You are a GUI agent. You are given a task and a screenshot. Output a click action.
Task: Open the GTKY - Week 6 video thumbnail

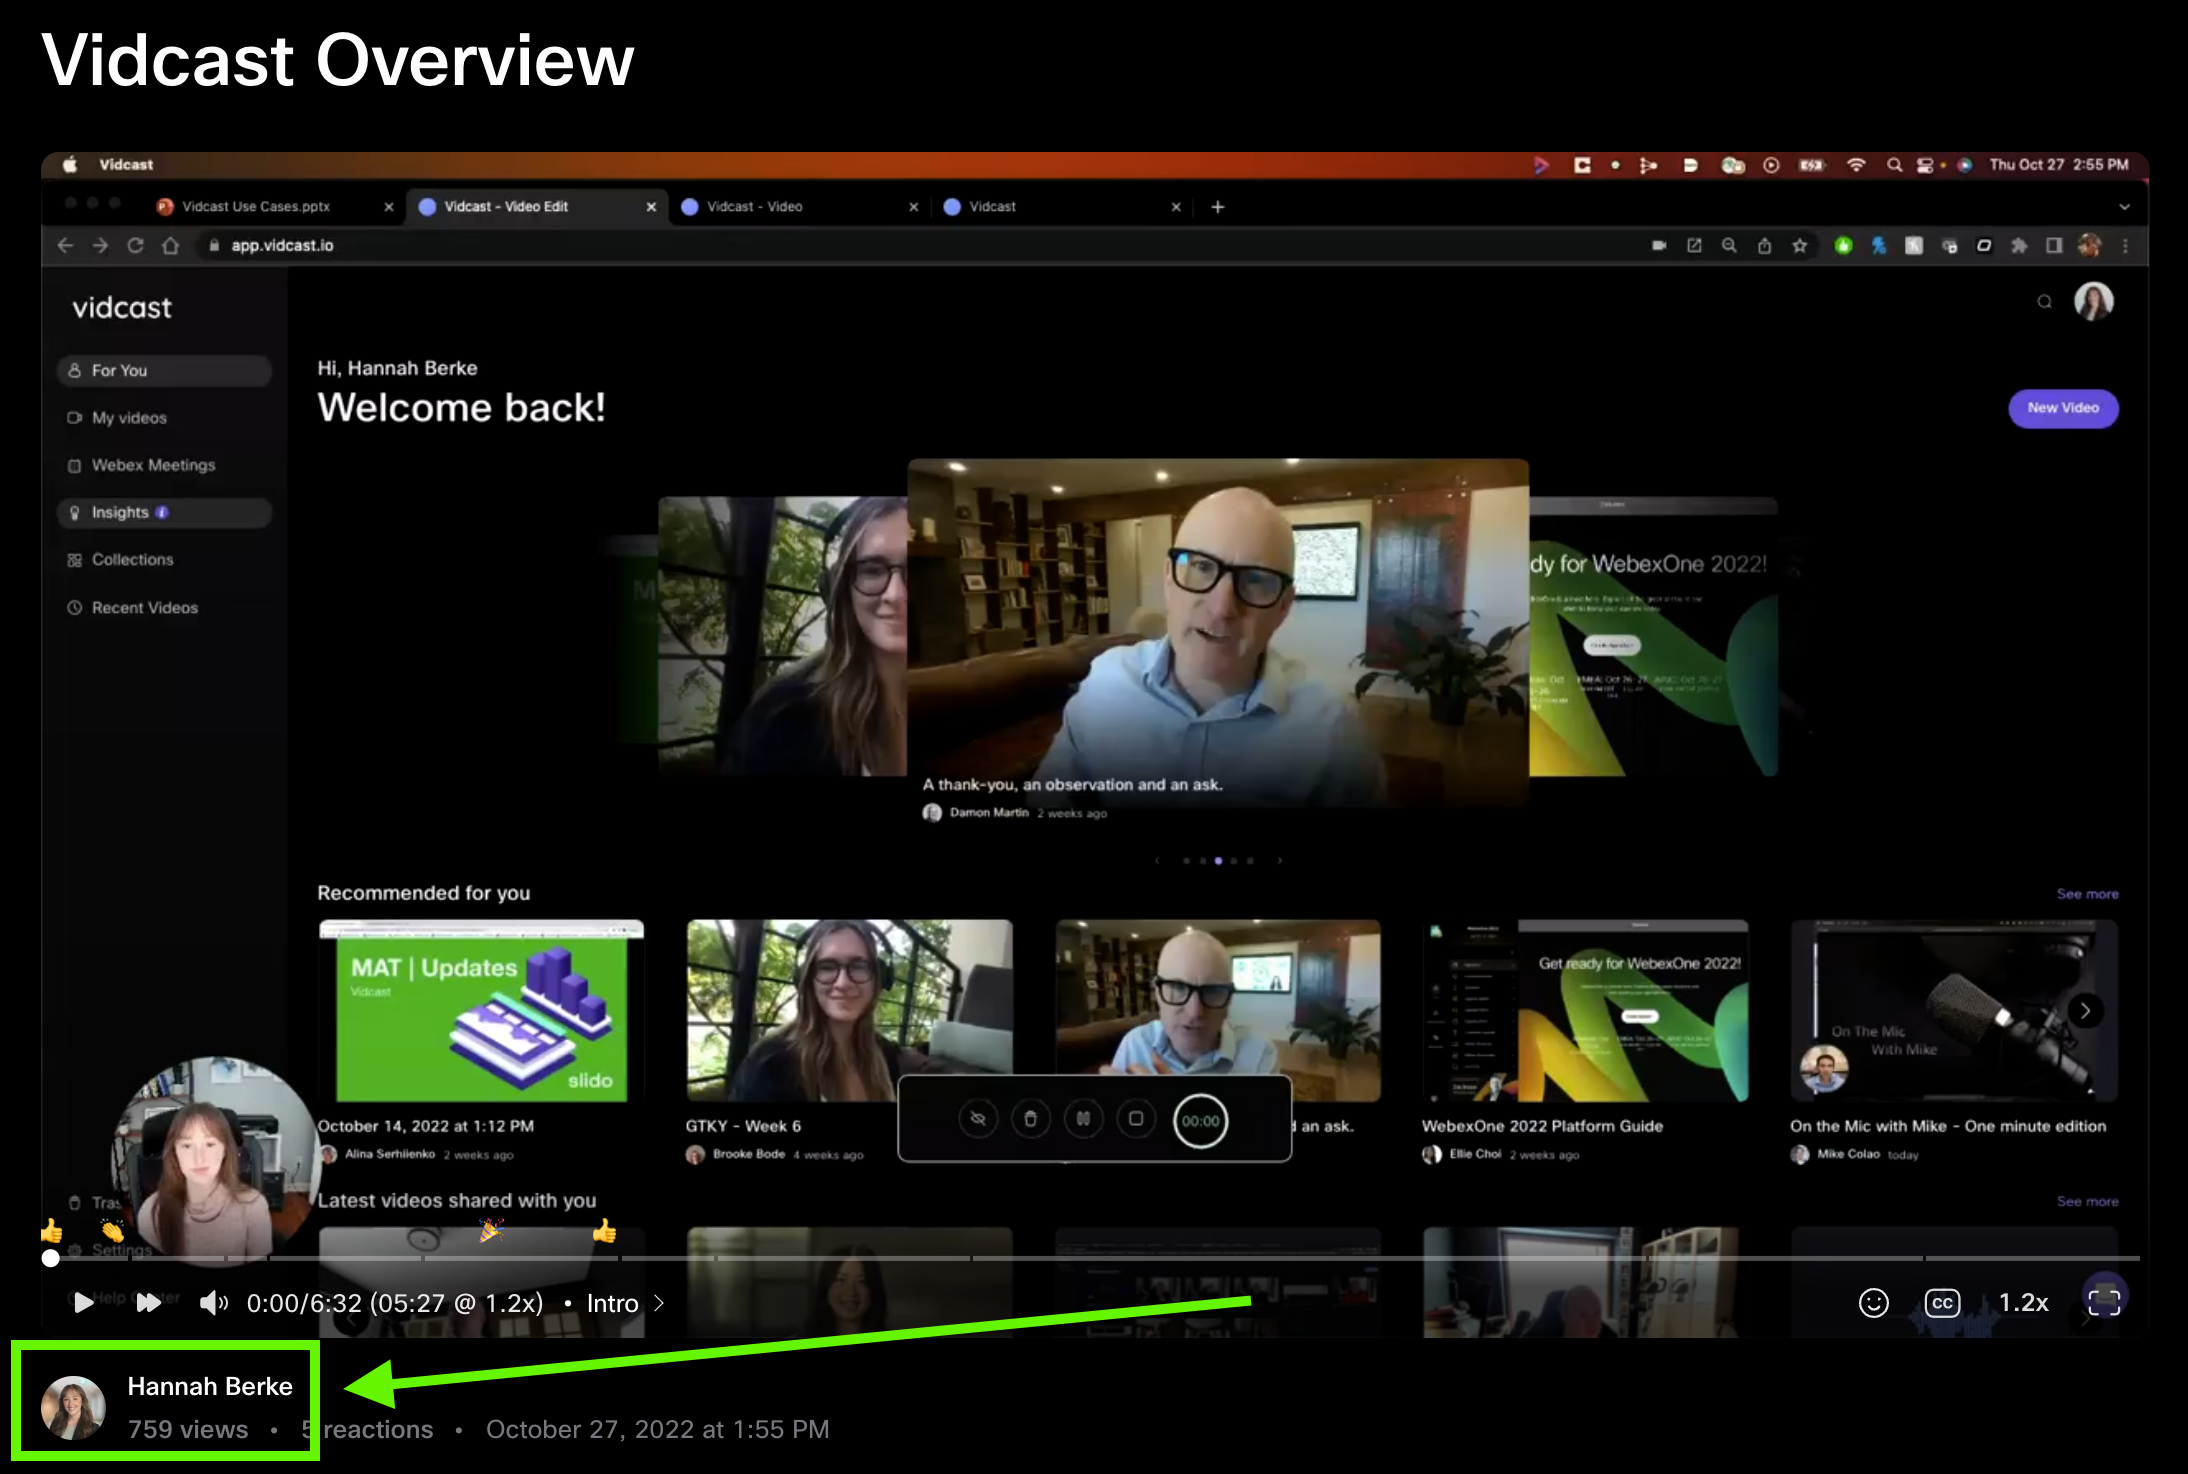click(849, 1011)
